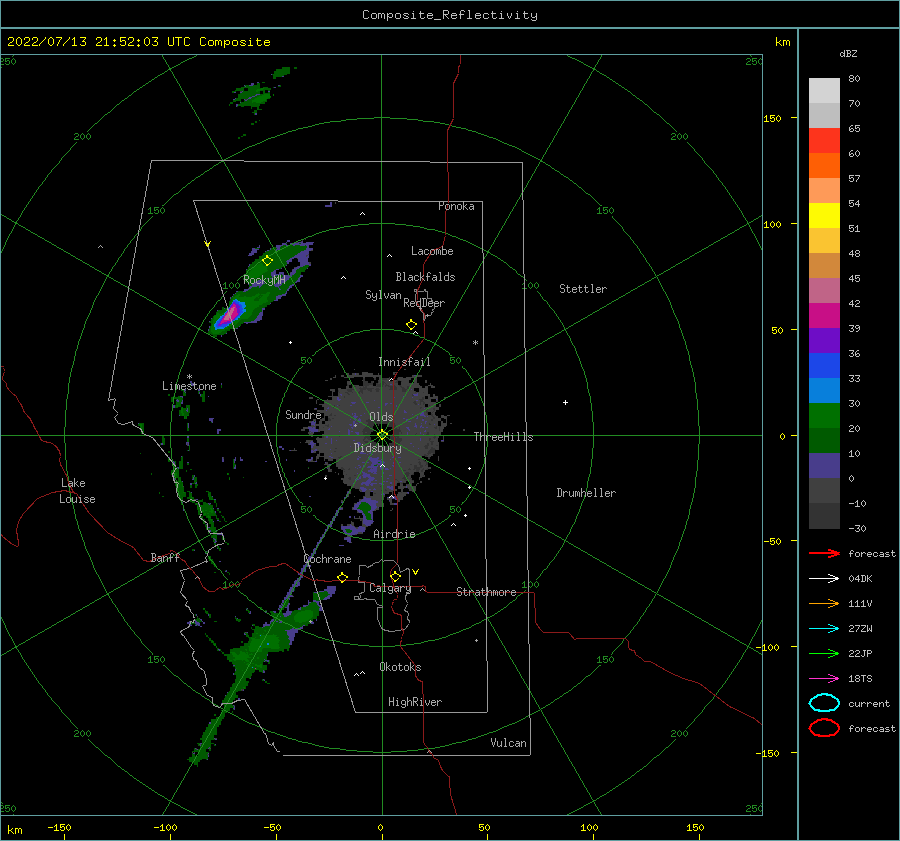Click the yellow km label at top right
Image resolution: width=900 pixels, height=841 pixels.
[782, 42]
